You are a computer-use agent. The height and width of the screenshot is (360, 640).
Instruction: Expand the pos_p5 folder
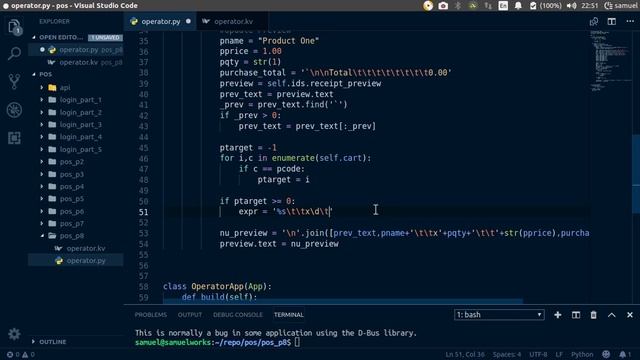click(42, 199)
